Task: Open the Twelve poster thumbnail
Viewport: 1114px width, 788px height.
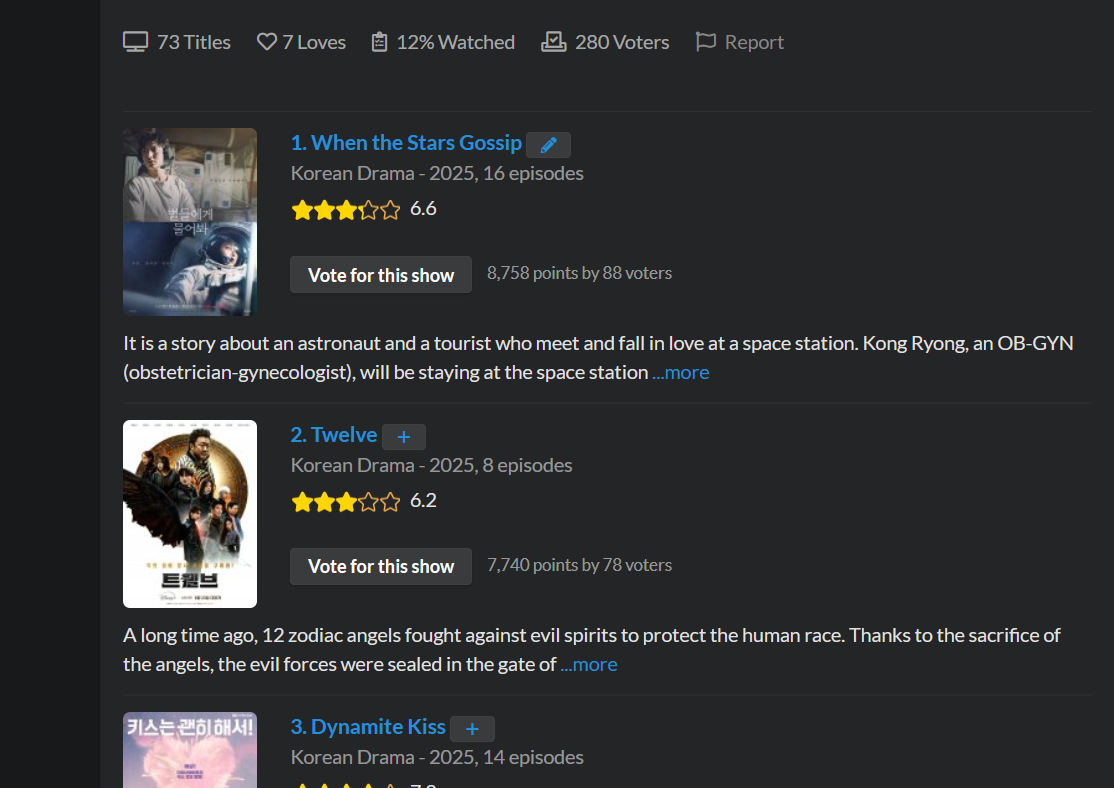Action: 190,514
